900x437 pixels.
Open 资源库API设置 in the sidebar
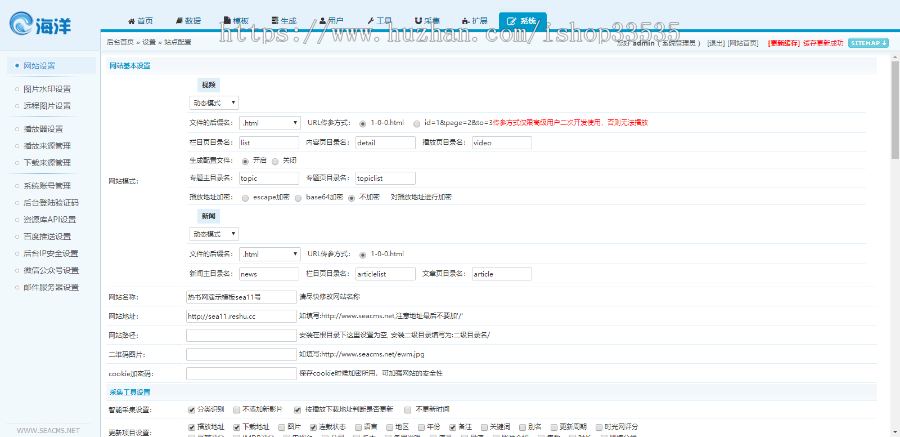click(50, 219)
